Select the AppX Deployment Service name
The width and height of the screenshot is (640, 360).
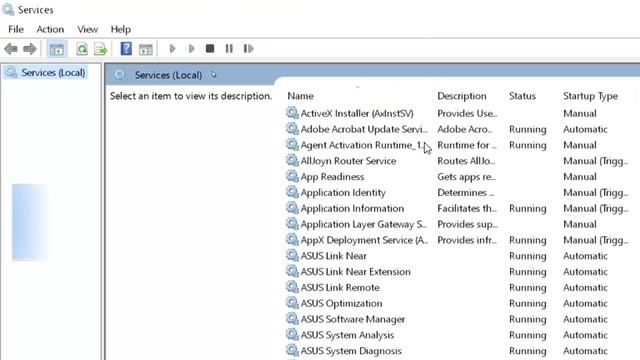click(364, 240)
